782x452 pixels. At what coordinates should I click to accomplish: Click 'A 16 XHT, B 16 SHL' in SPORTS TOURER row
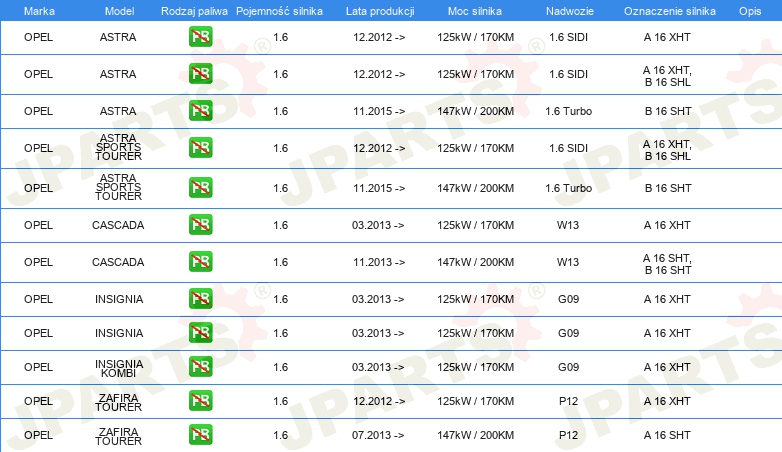(x=667, y=150)
